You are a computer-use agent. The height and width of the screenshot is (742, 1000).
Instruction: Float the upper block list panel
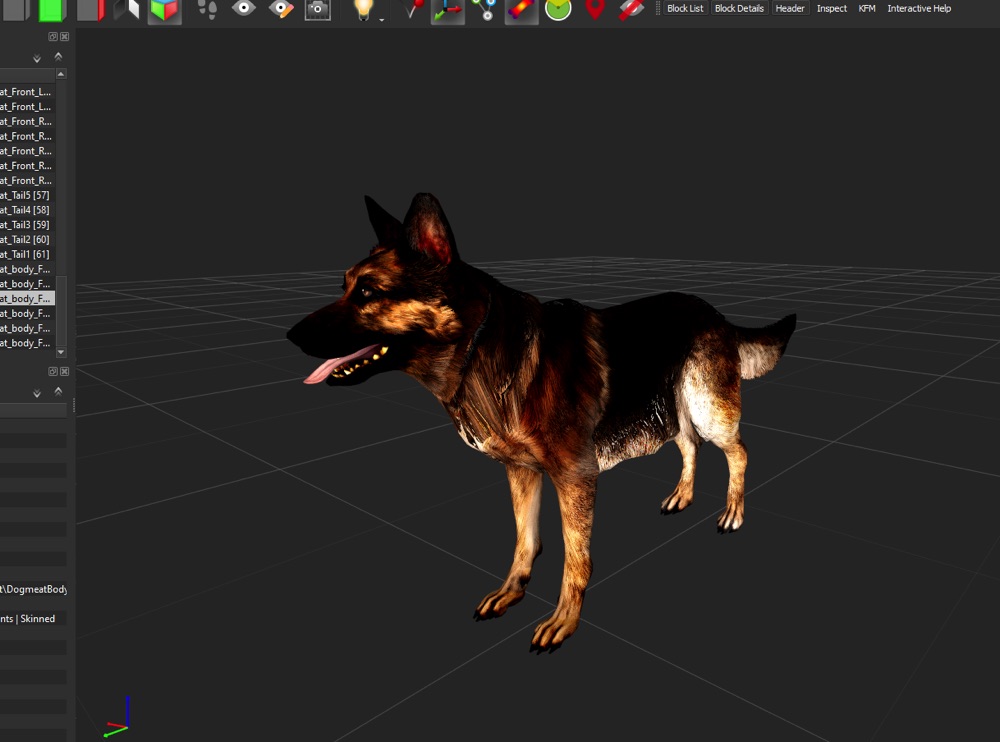click(x=53, y=37)
